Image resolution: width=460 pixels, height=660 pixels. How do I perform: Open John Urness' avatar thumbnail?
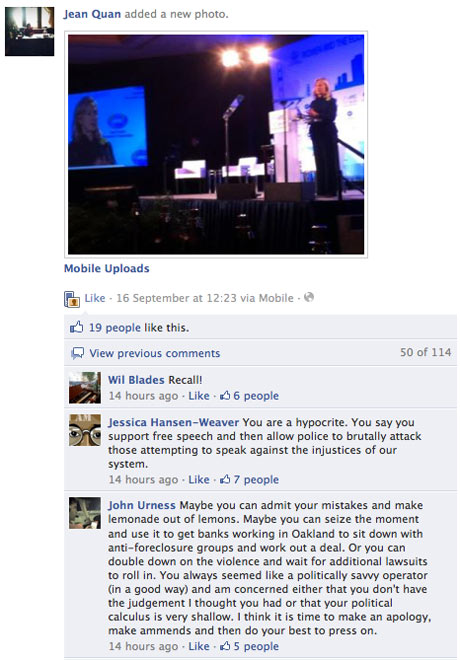(x=85, y=513)
